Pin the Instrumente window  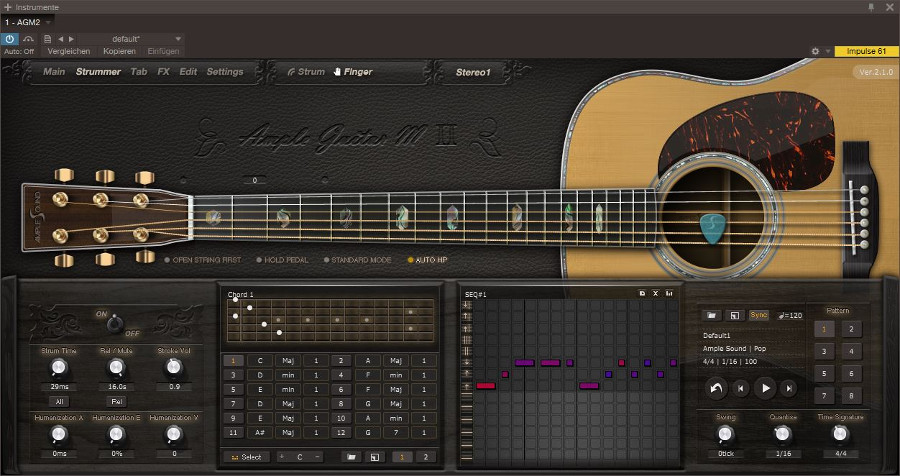[x=871, y=7]
